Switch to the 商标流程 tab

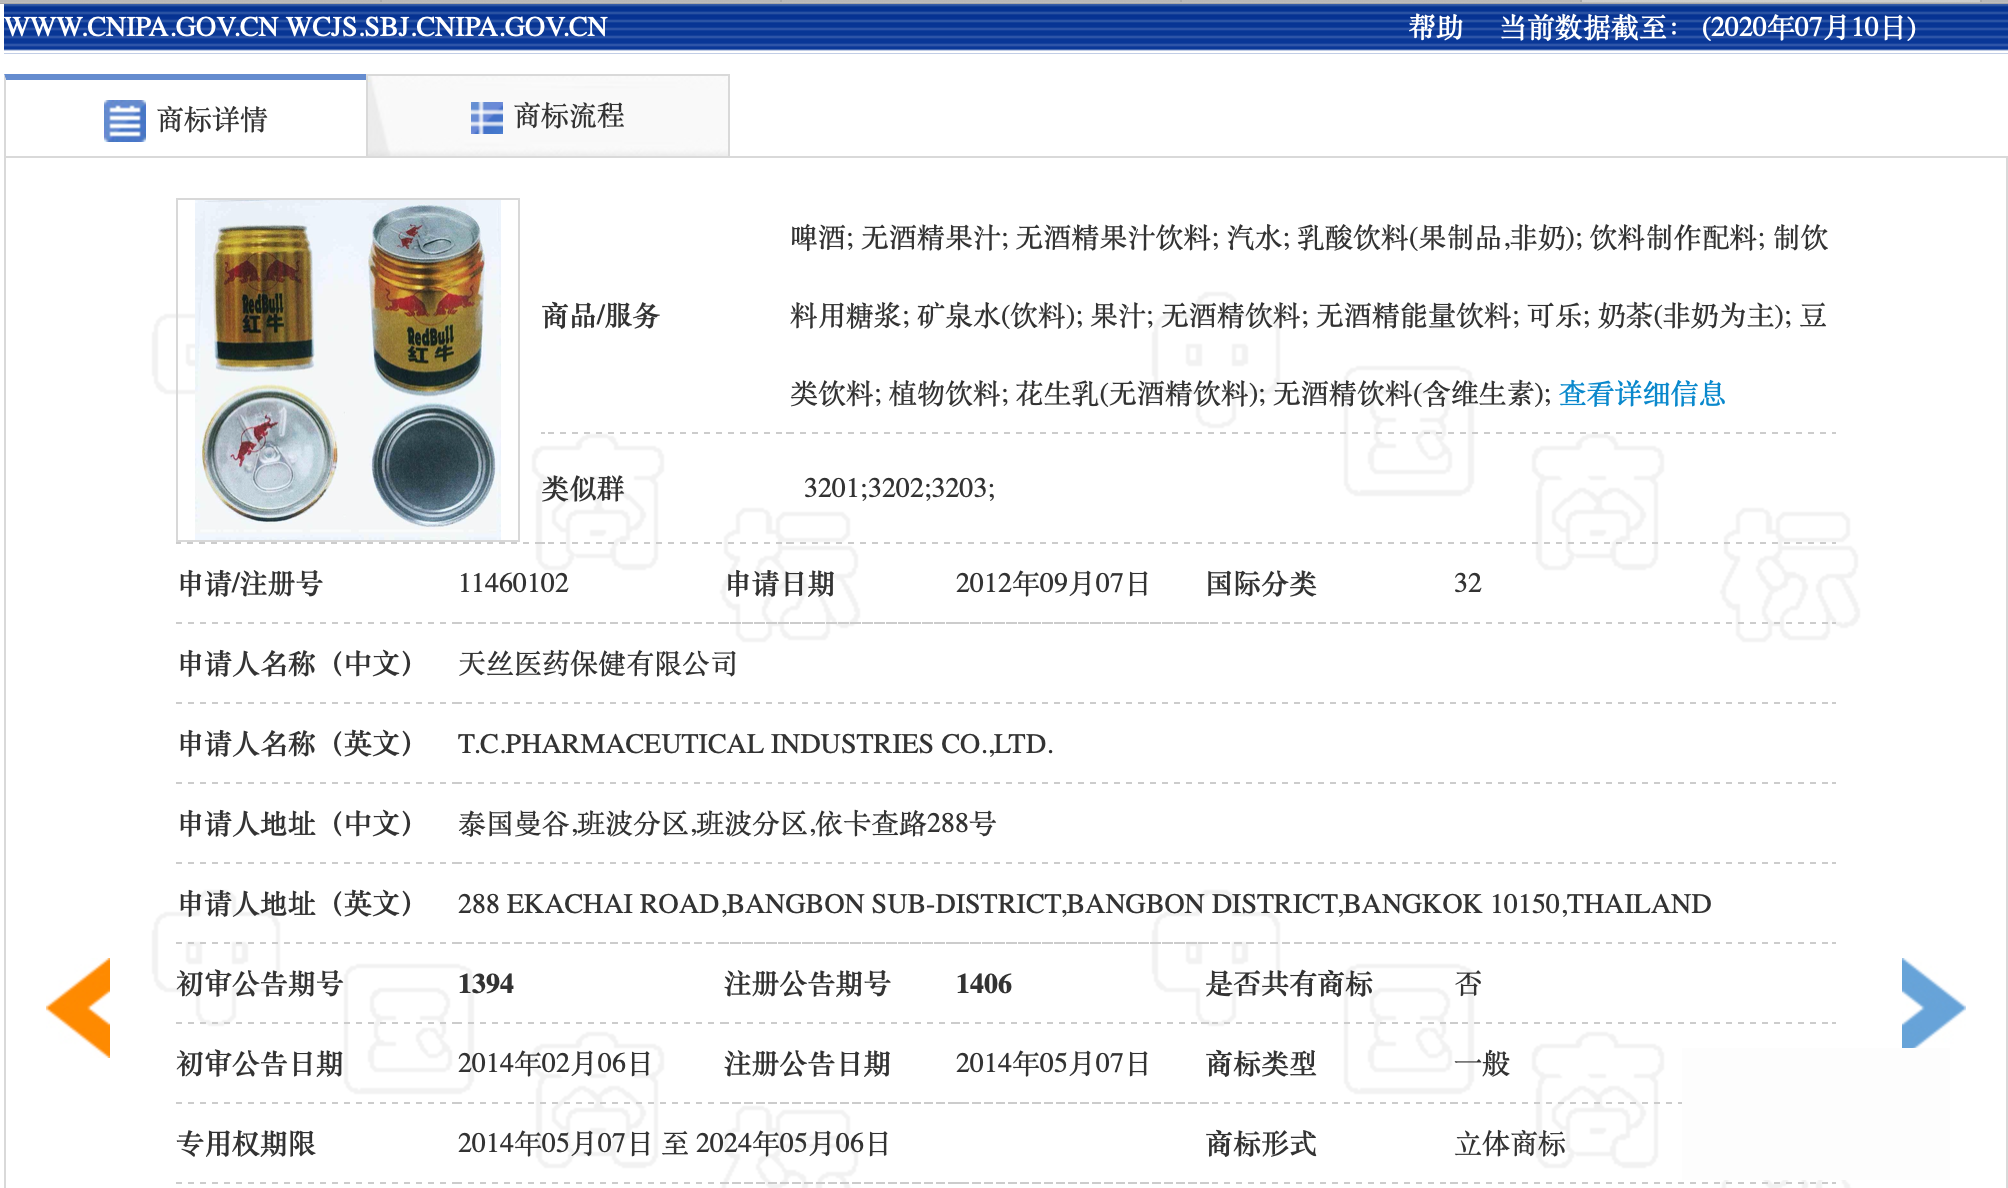[568, 117]
